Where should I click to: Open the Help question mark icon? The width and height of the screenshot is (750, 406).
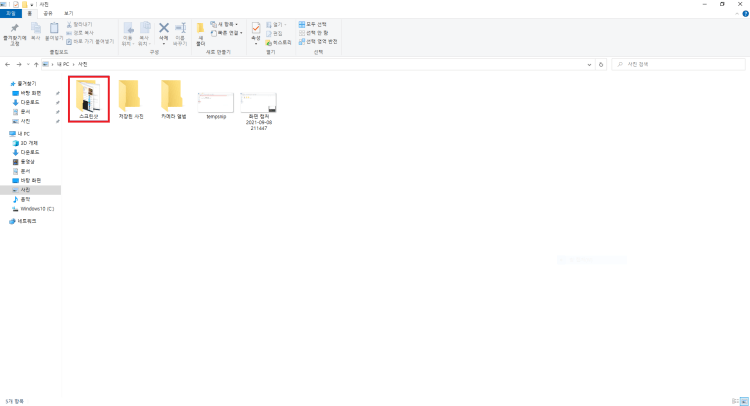(745, 14)
